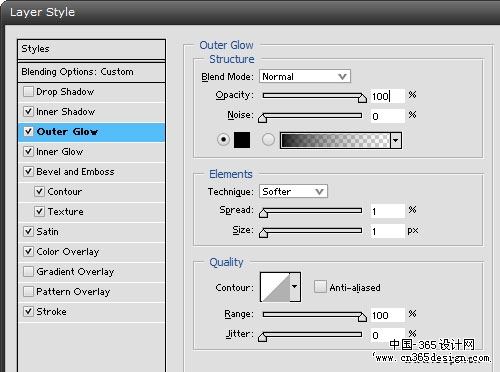Select the Stroke row label
500x372 pixels.
pyautogui.click(x=51, y=312)
